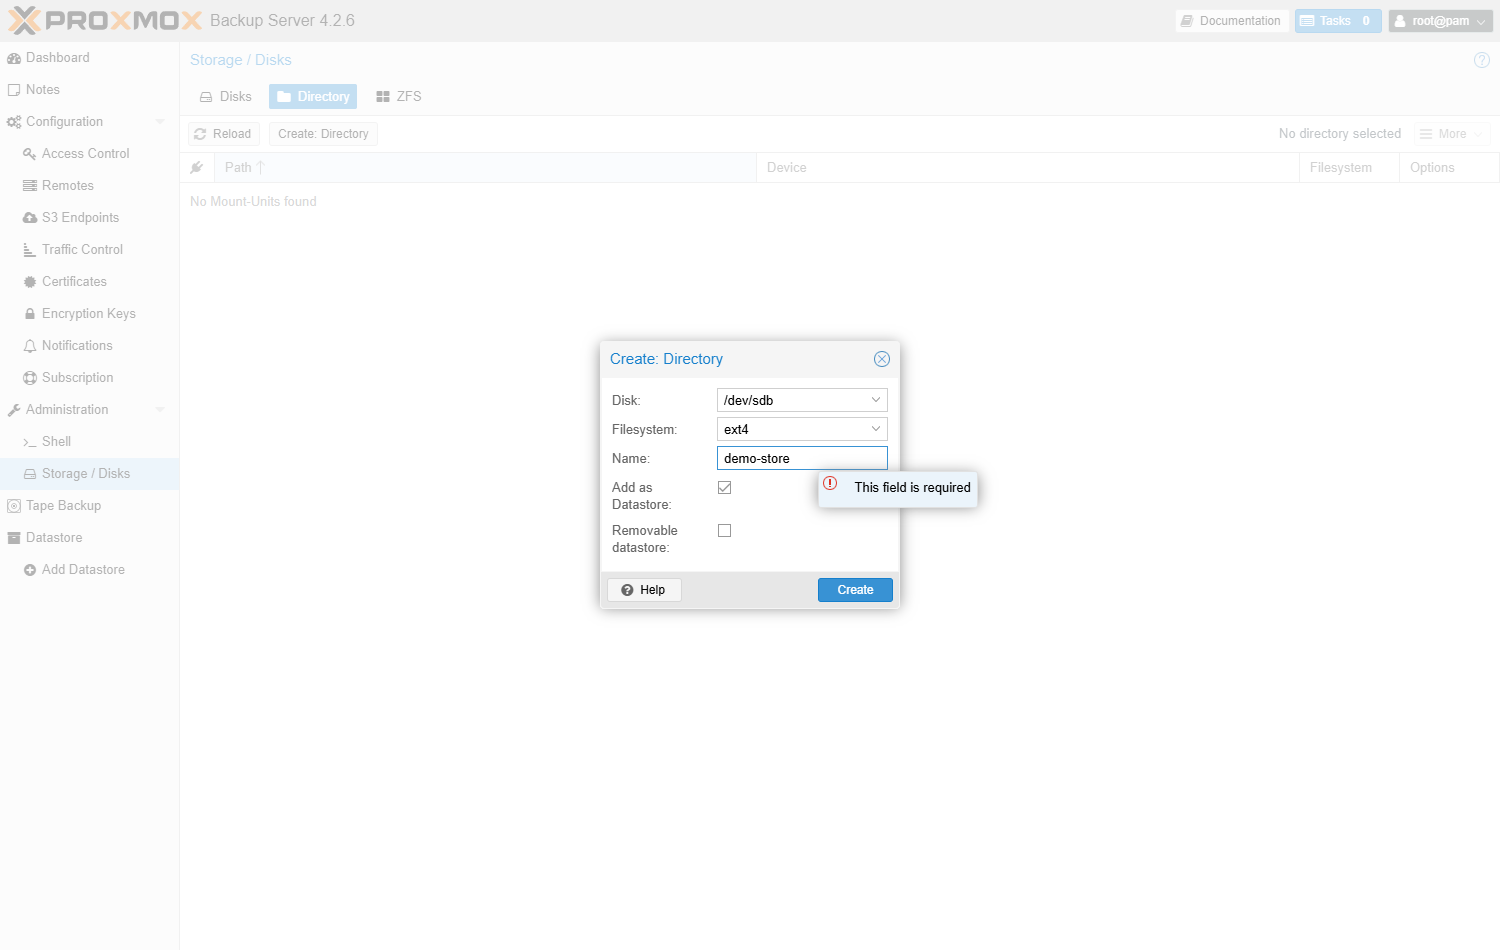Open the More dropdown menu
This screenshot has width=1500, height=950.
(1452, 134)
